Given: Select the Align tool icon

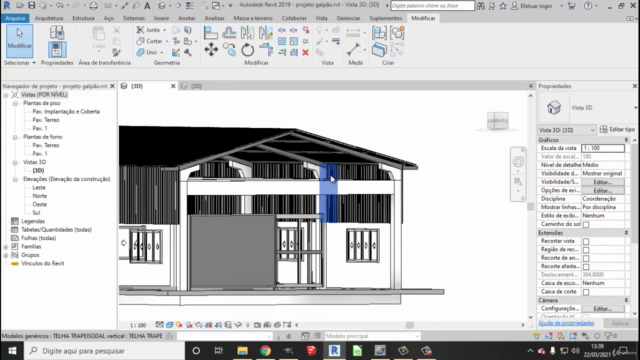Looking at the screenshot, I should pos(211,32).
